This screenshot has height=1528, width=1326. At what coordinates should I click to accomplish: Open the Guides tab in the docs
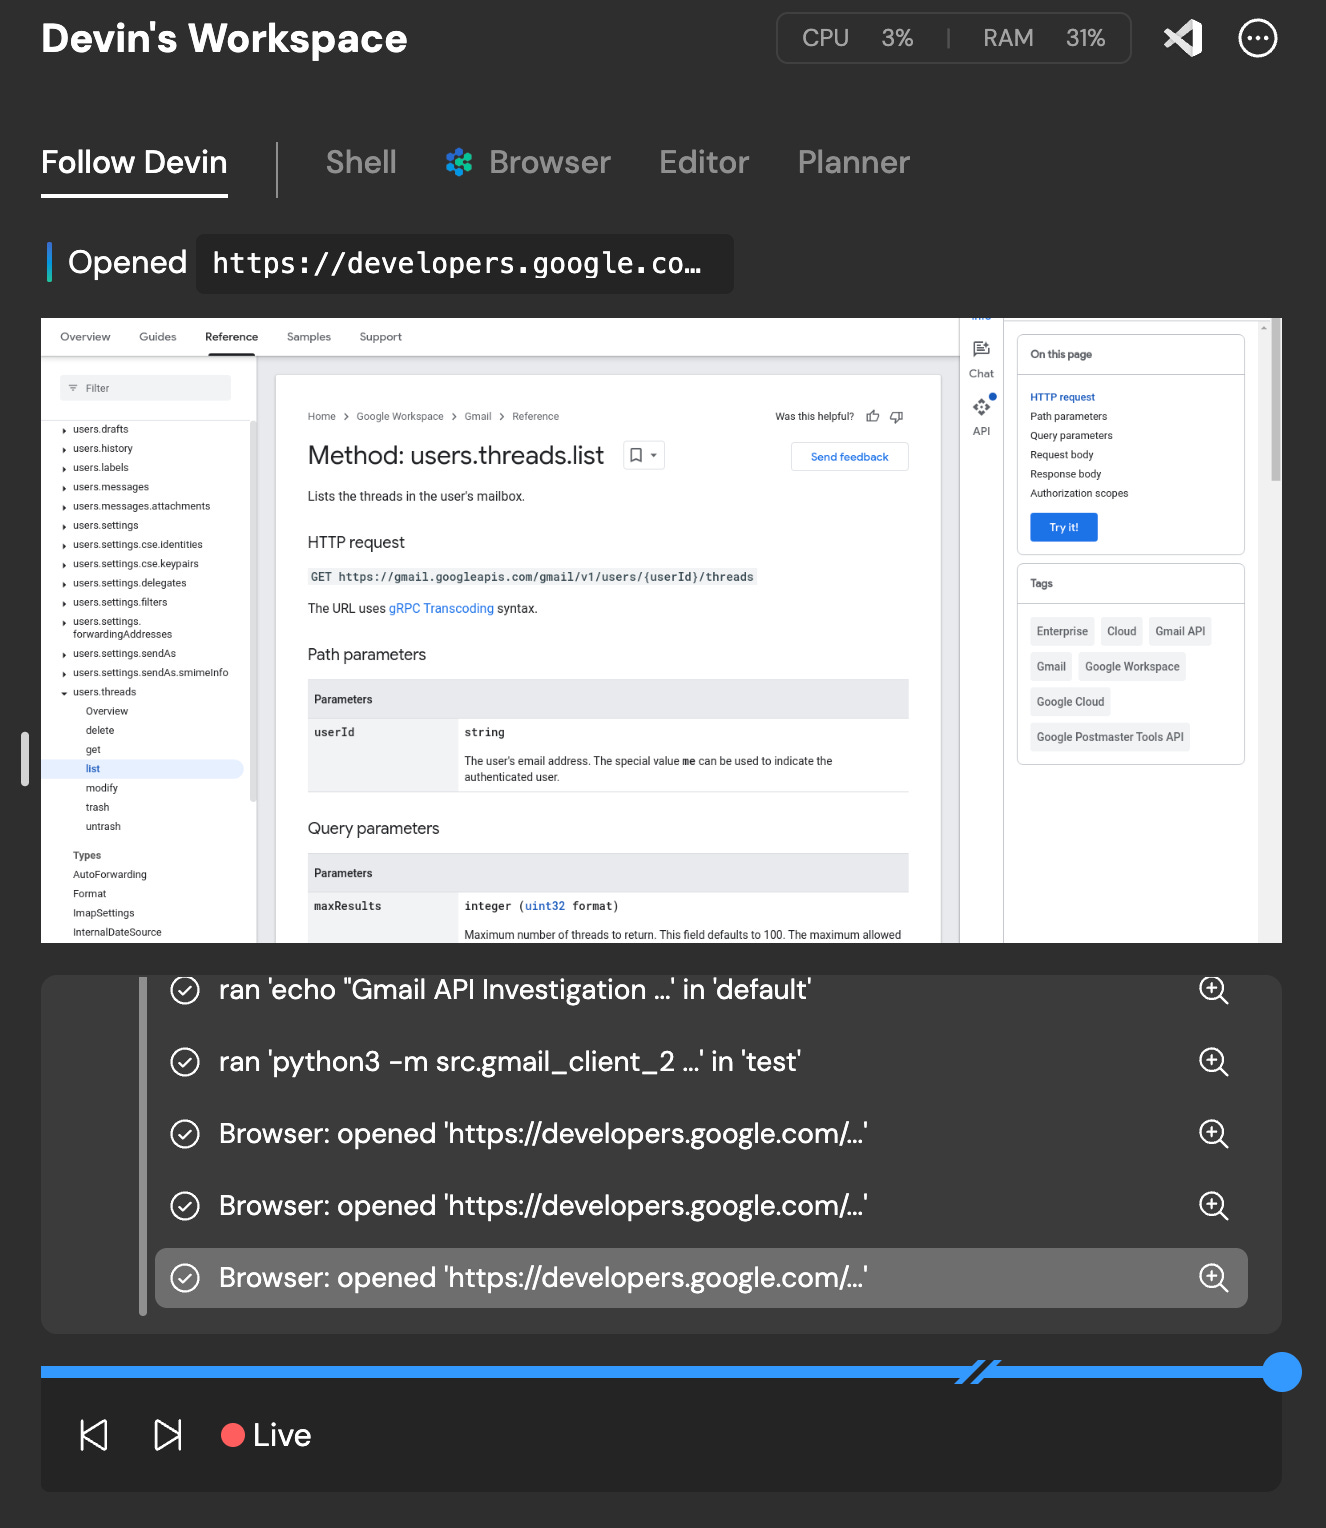(x=158, y=337)
